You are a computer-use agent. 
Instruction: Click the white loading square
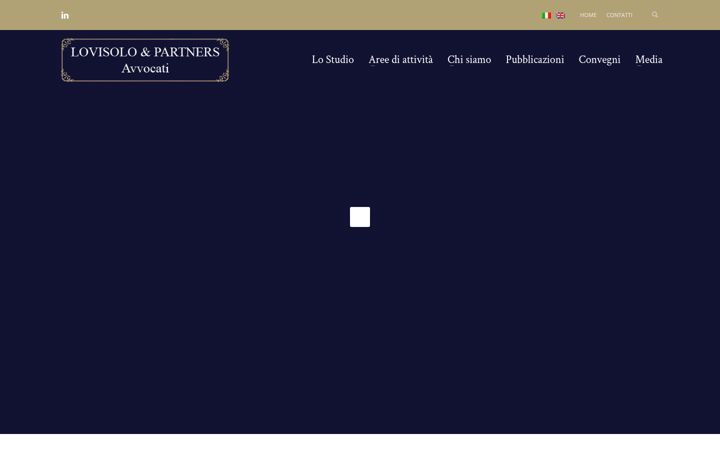pos(360,217)
